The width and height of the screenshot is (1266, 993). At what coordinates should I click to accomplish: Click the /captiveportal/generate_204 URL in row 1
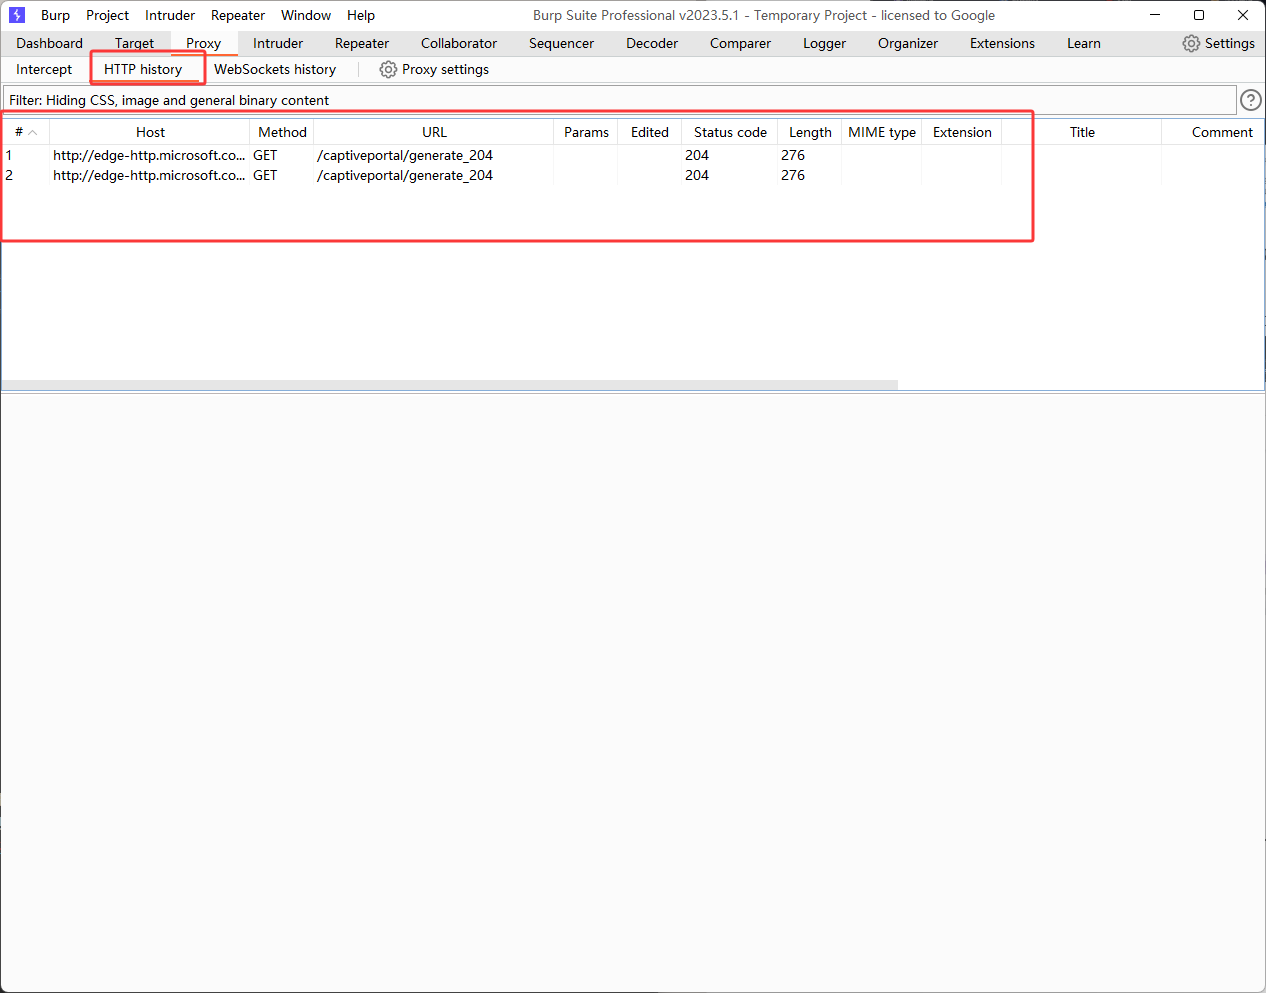pyautogui.click(x=405, y=155)
